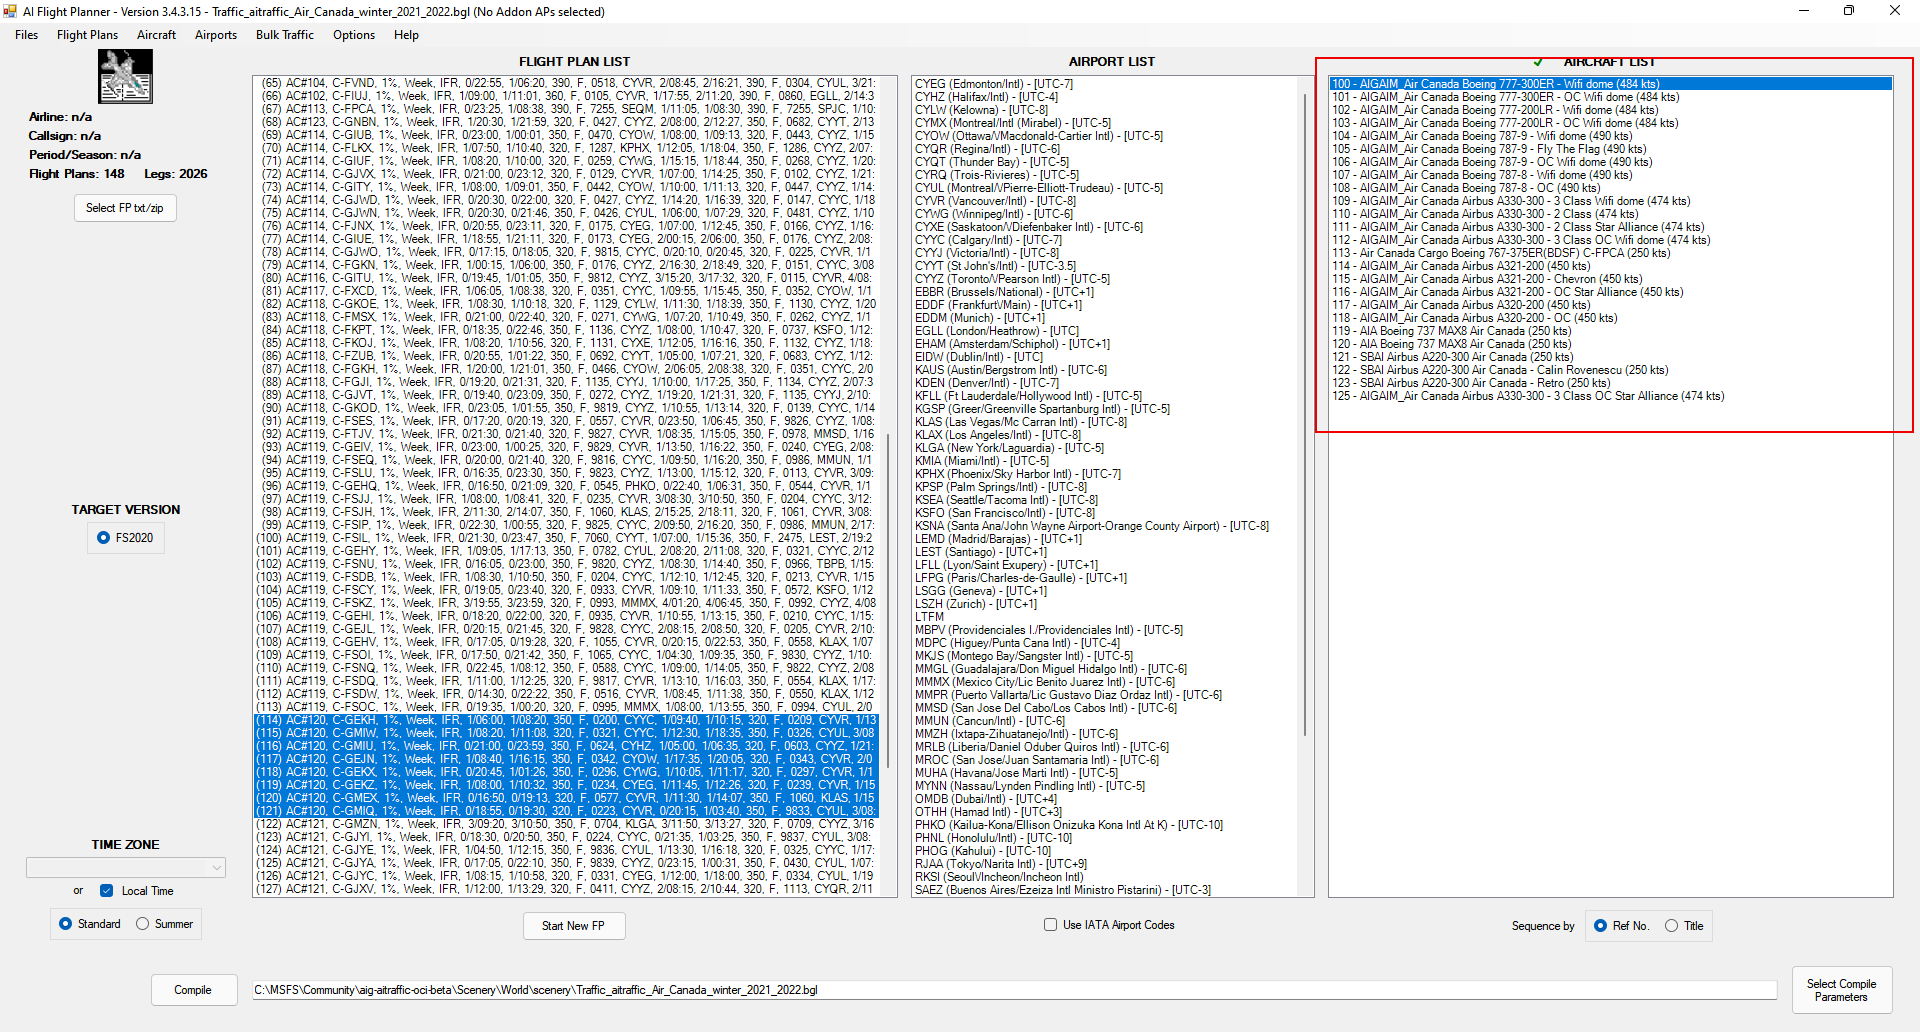Select flight plan 121 C-GMIQ
This screenshot has width=1920, height=1032.
566,811
